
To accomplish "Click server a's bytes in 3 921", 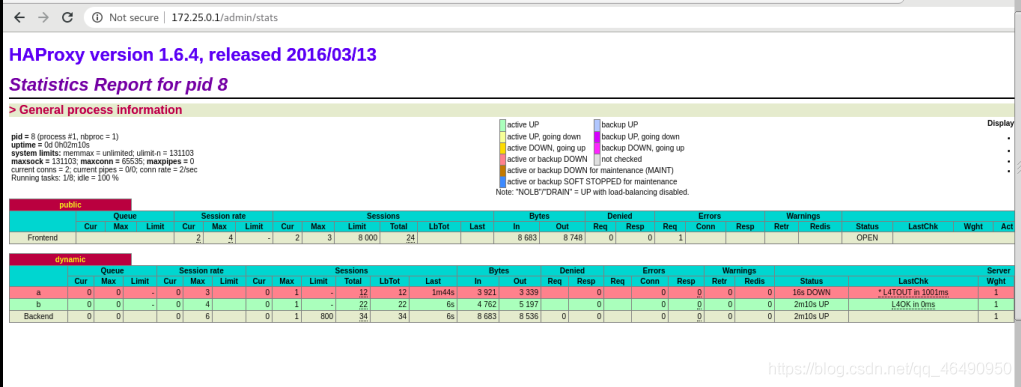I will pos(486,293).
